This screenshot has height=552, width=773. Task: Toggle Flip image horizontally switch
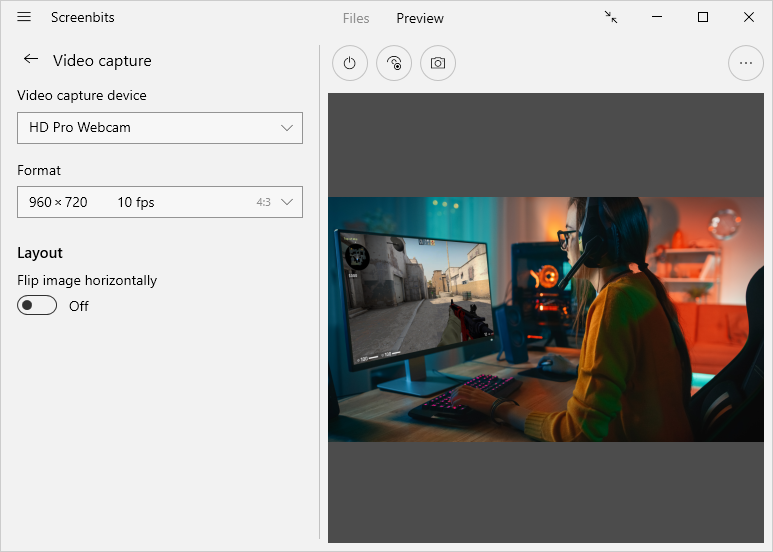tap(37, 306)
